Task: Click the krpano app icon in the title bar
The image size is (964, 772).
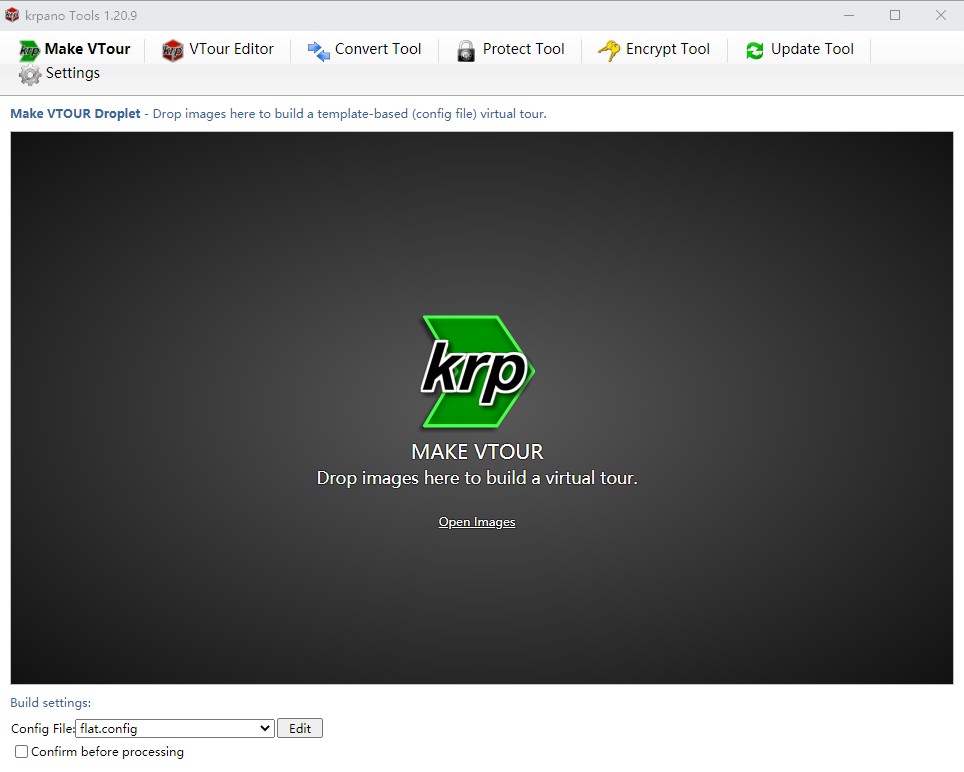Action: coord(12,14)
